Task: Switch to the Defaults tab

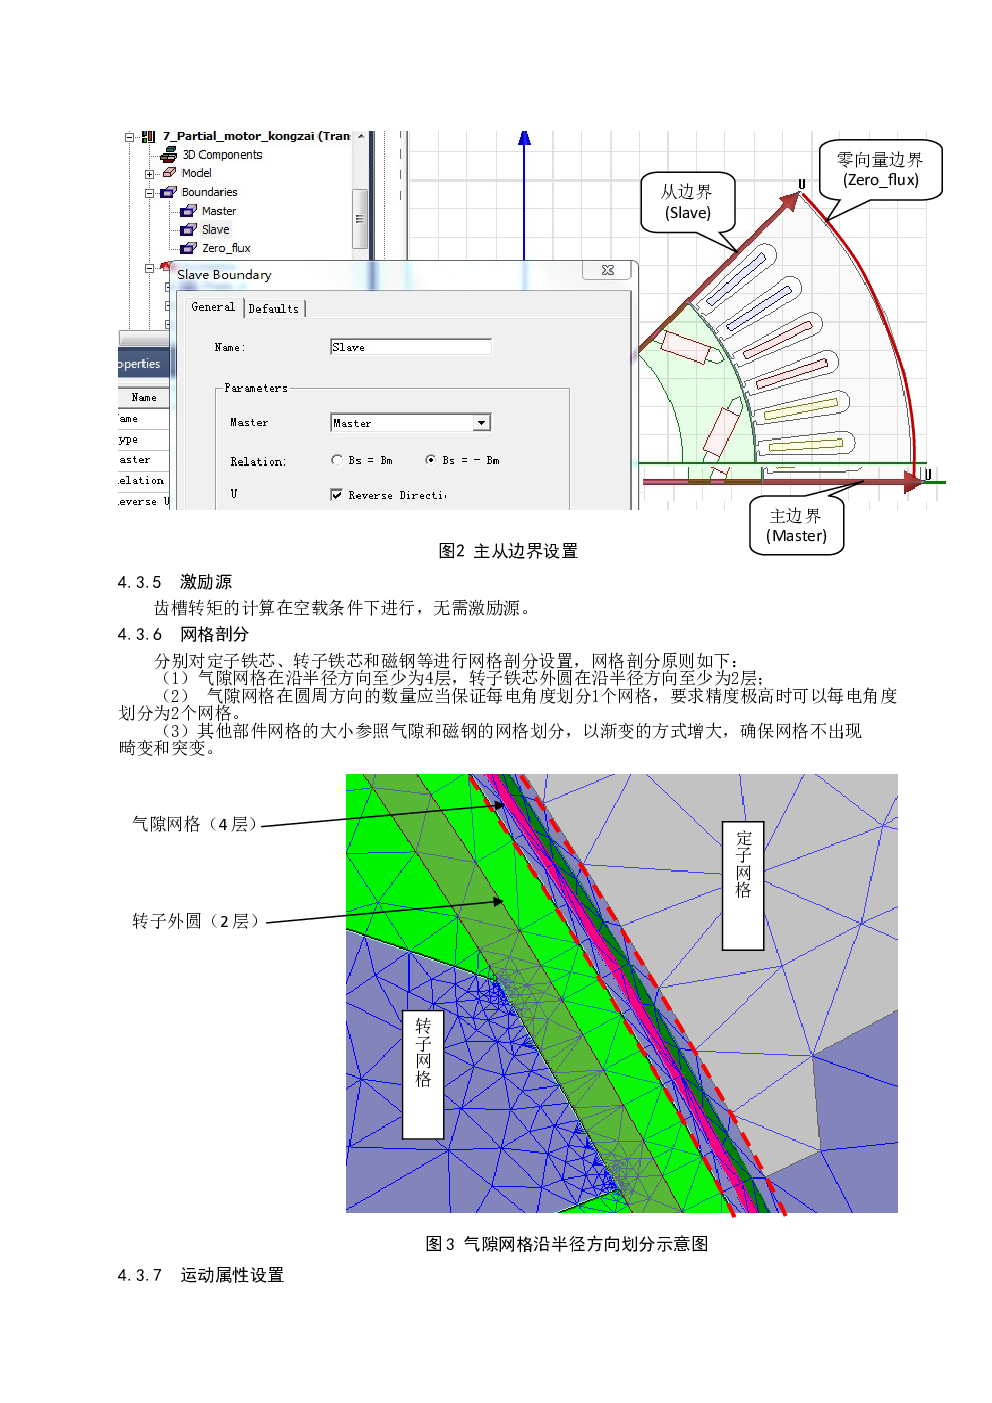Action: [x=274, y=309]
